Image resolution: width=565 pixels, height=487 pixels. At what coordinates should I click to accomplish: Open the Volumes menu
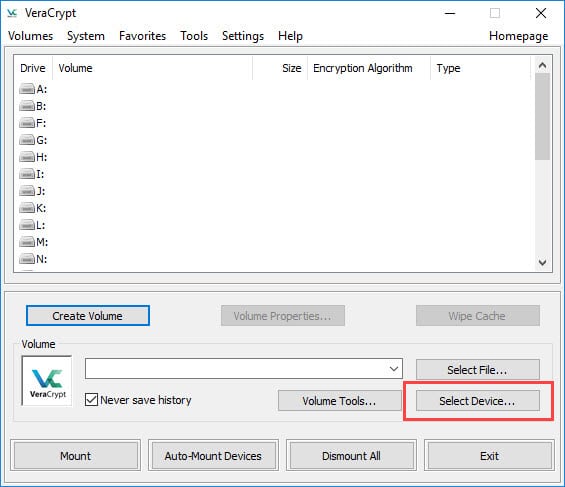click(31, 36)
